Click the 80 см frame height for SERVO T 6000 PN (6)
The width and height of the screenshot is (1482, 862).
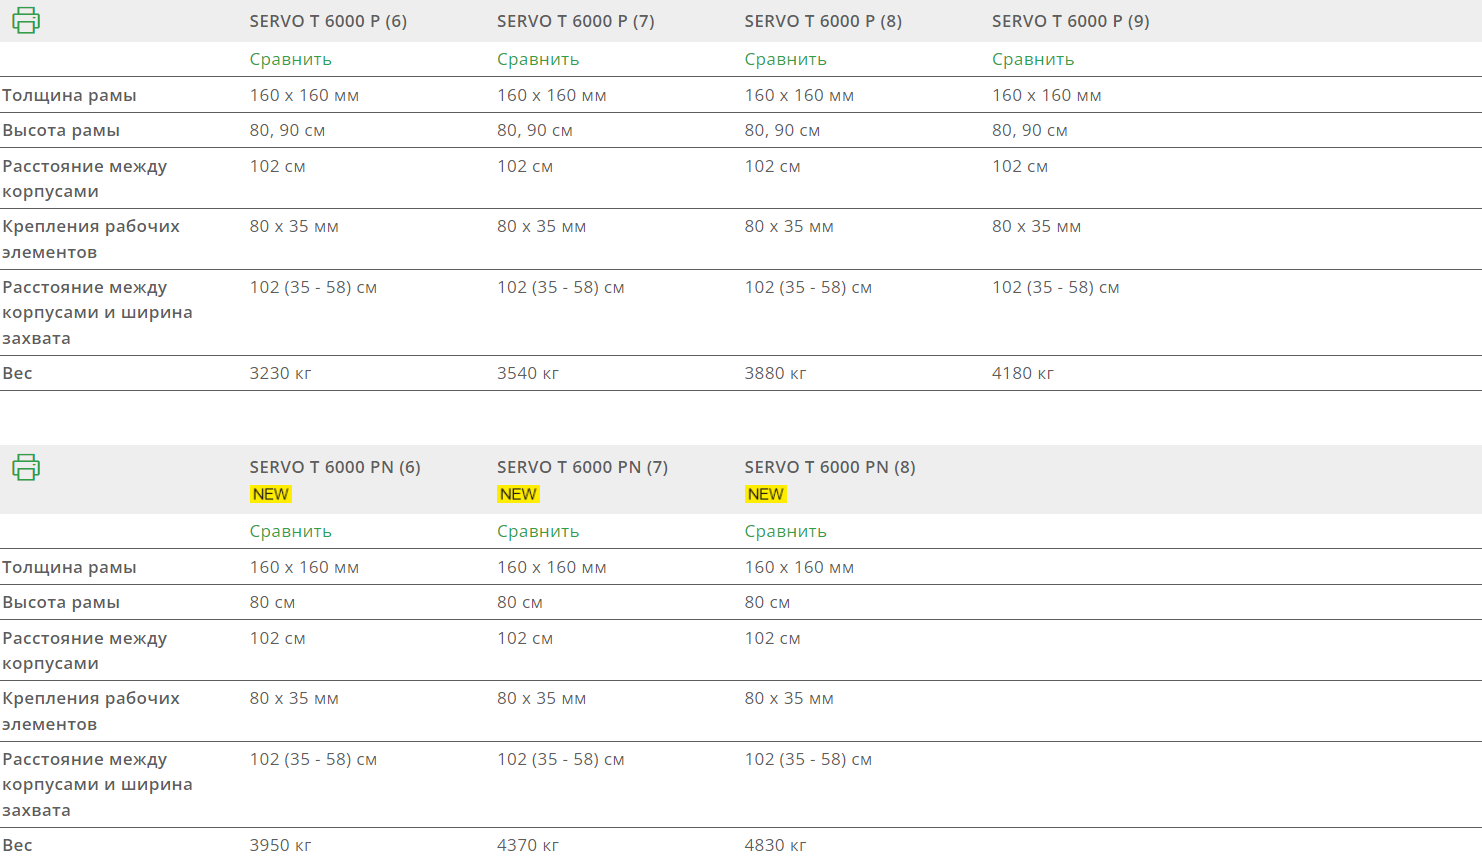(273, 602)
